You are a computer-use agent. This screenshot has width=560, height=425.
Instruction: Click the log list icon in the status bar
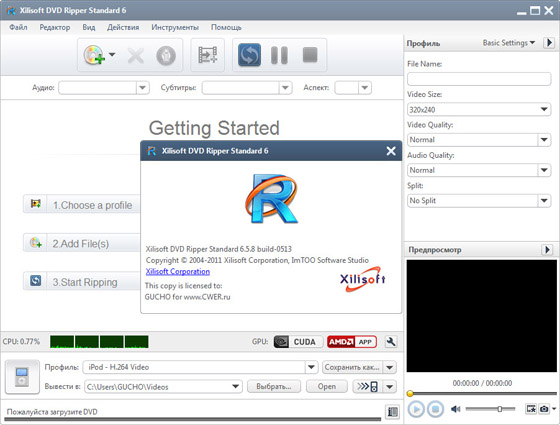click(392, 412)
